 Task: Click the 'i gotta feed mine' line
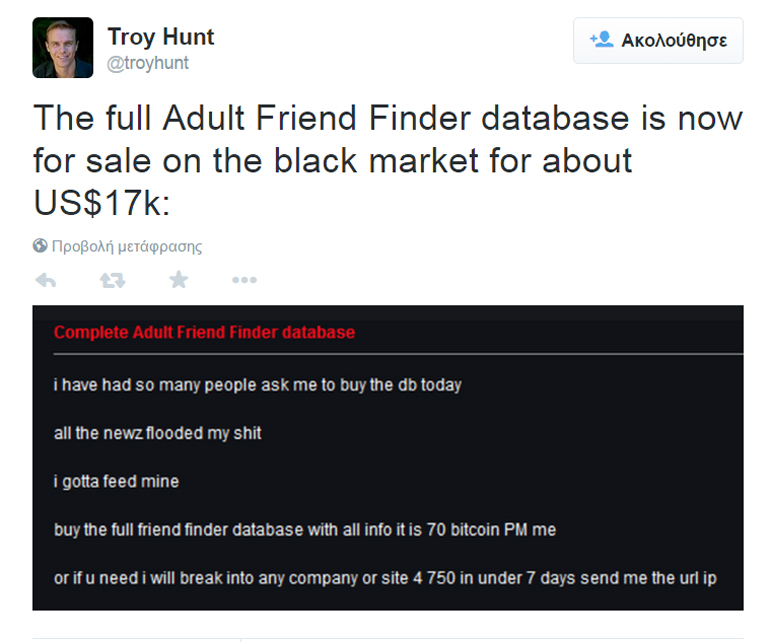click(116, 481)
